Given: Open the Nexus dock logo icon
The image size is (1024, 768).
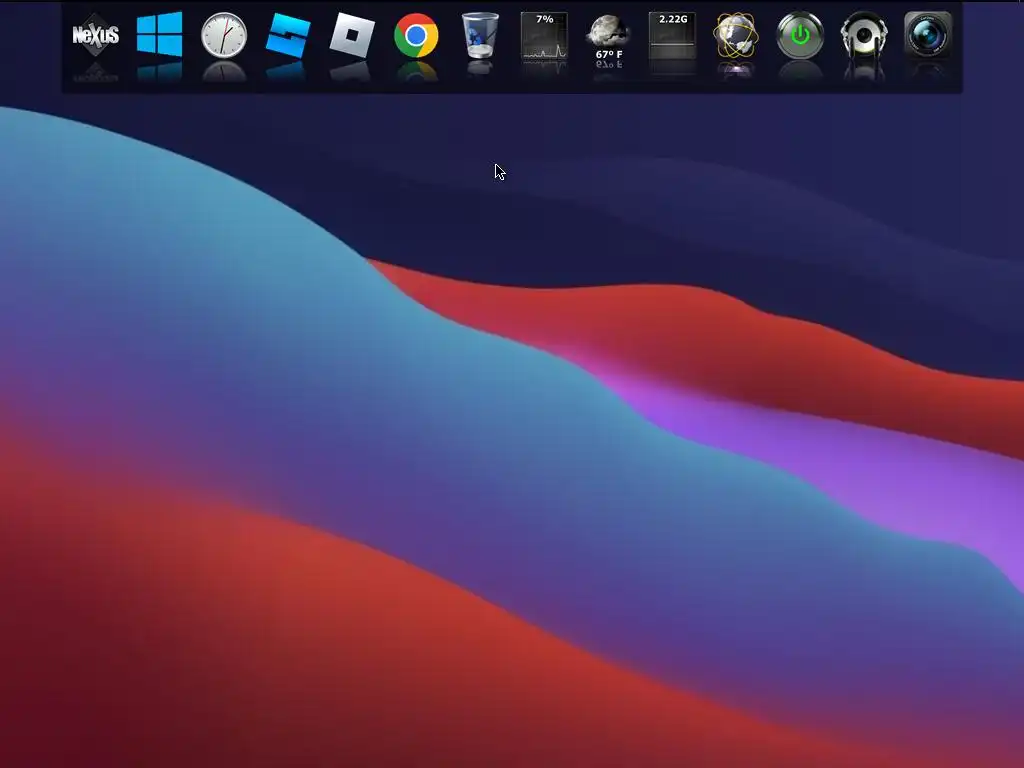Looking at the screenshot, I should tap(95, 35).
